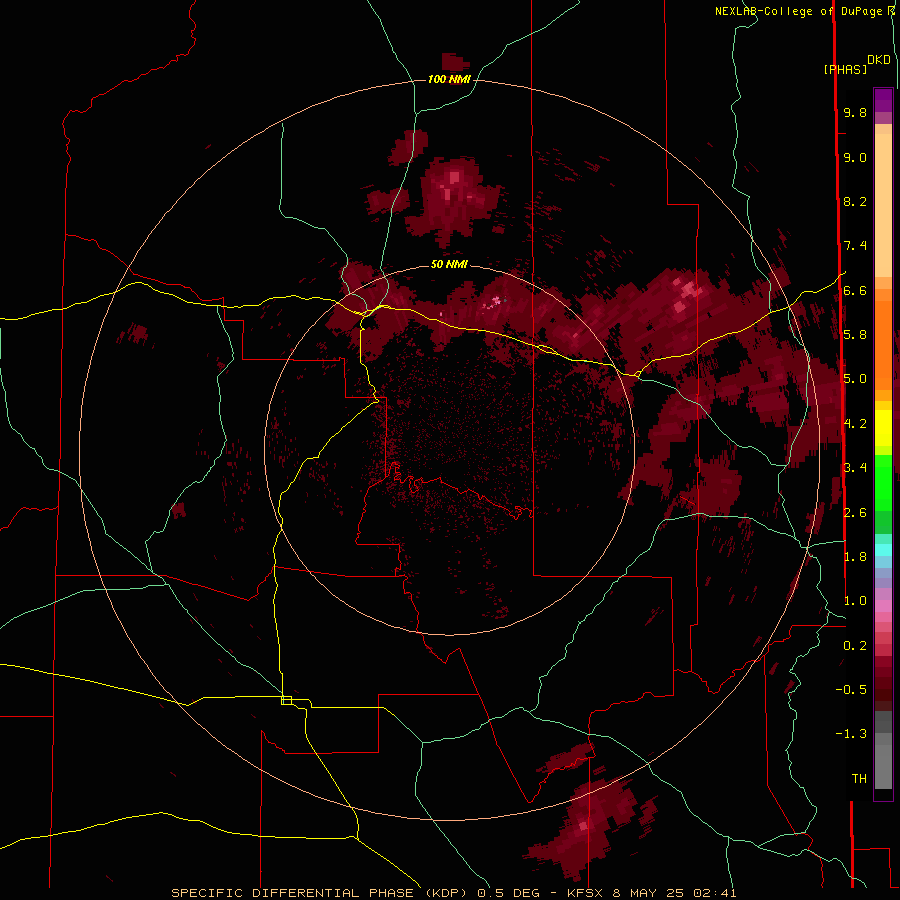
Task: Click the small yellow square city marker on the highway
Action: 286,700
